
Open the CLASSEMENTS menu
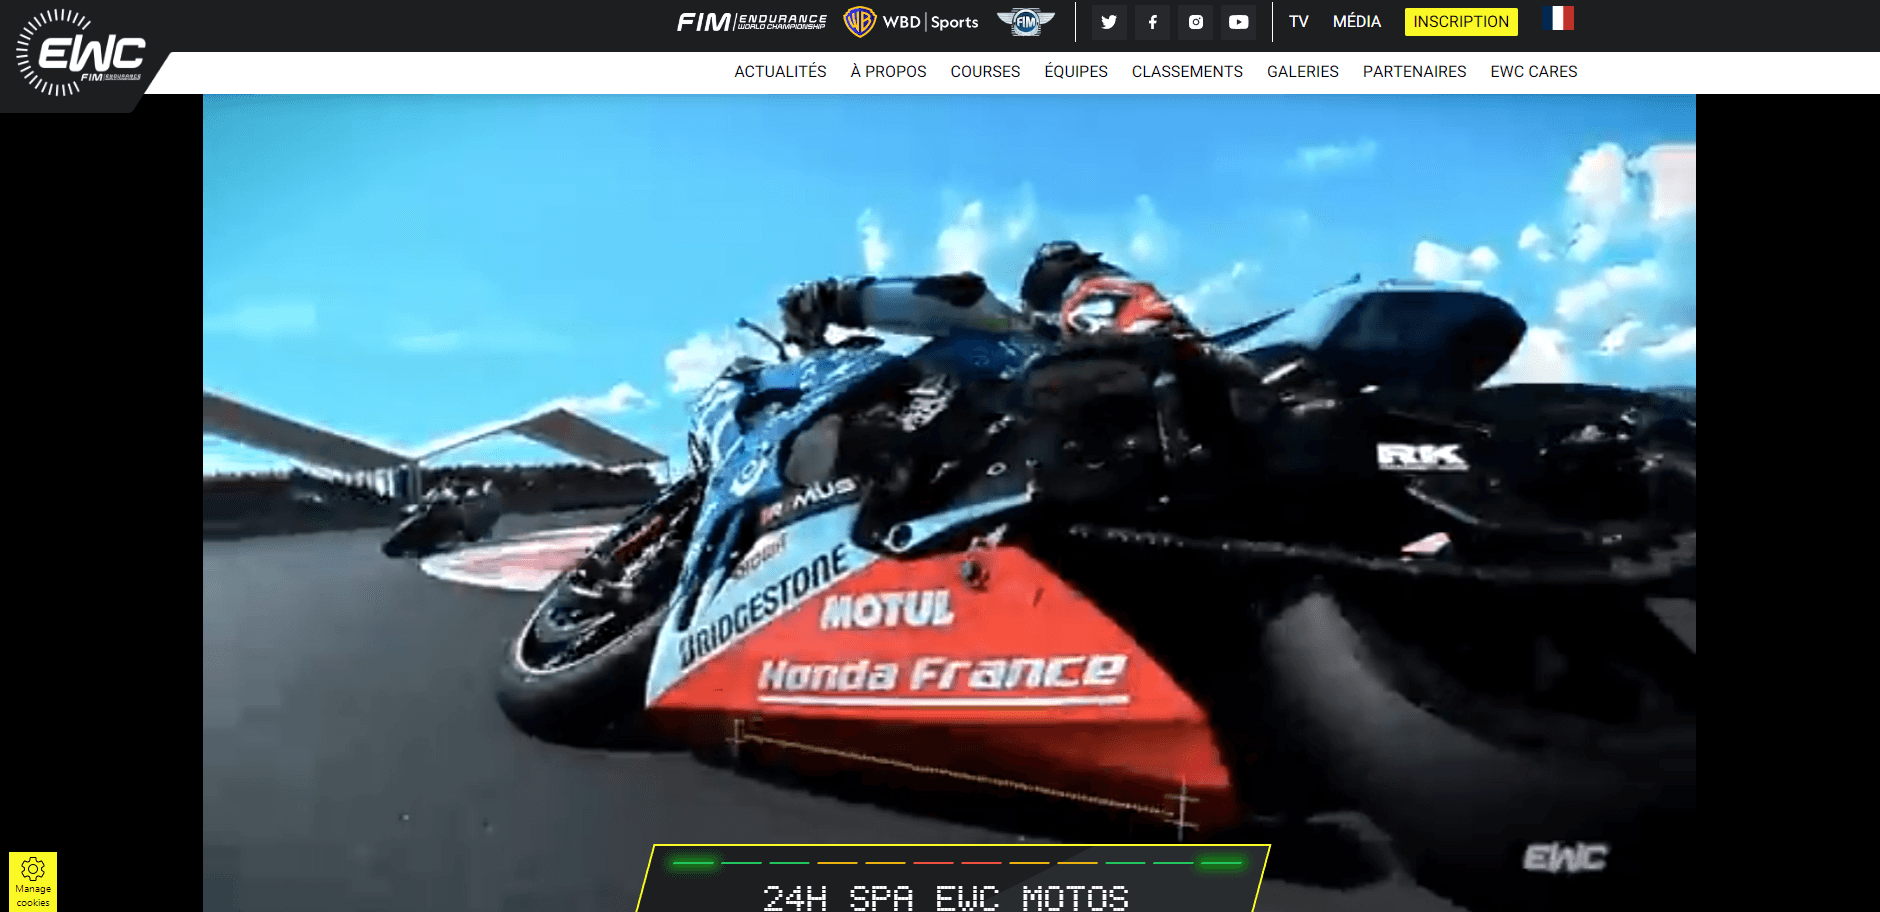coord(1187,72)
